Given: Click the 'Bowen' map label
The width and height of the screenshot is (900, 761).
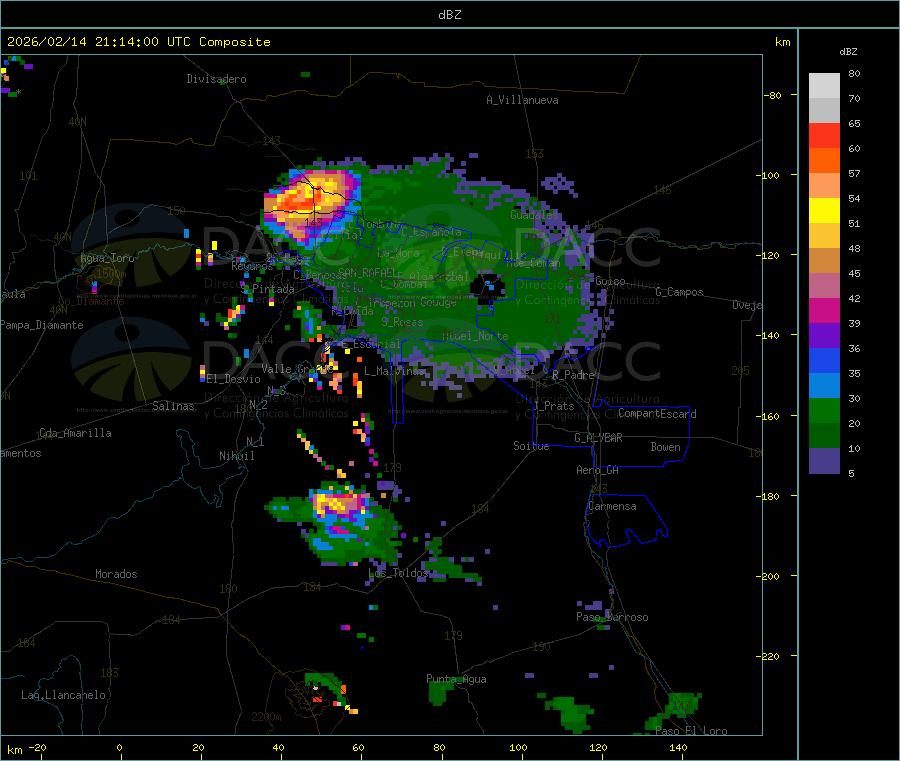Looking at the screenshot, I should tap(665, 447).
